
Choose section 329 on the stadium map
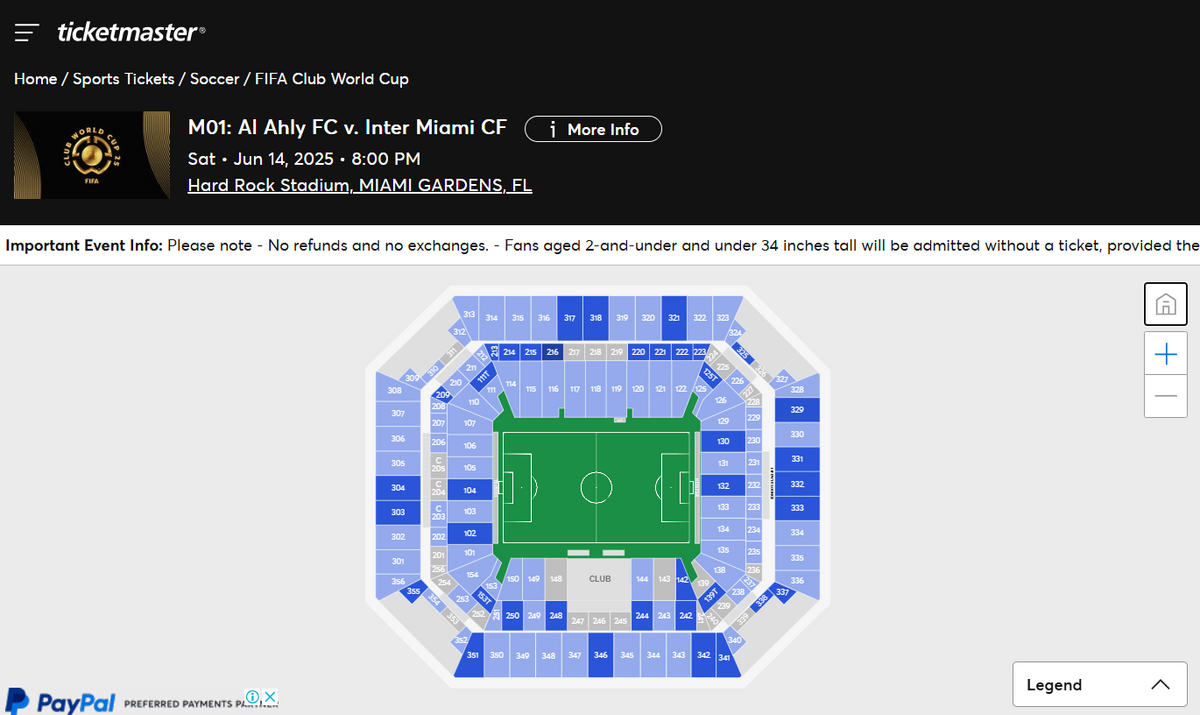(797, 410)
